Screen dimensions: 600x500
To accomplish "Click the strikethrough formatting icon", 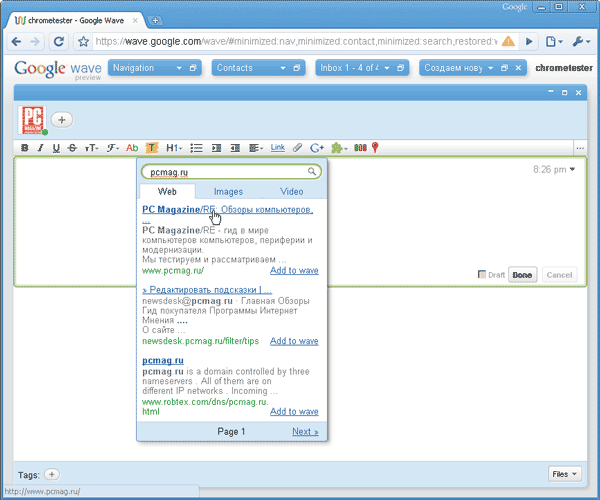I will click(x=72, y=148).
